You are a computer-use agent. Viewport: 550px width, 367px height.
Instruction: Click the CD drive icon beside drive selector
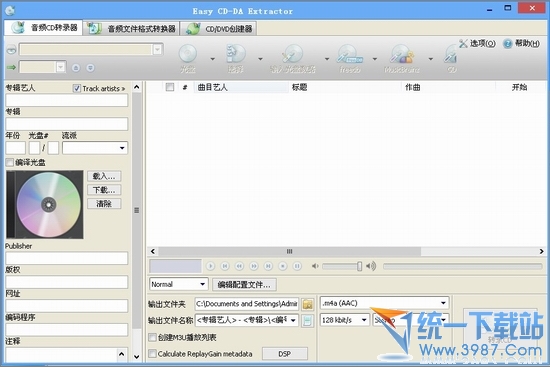coord(11,50)
